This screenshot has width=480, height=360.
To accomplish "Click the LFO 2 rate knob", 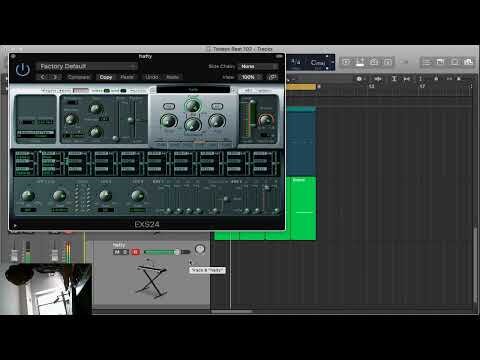I will click(106, 196).
